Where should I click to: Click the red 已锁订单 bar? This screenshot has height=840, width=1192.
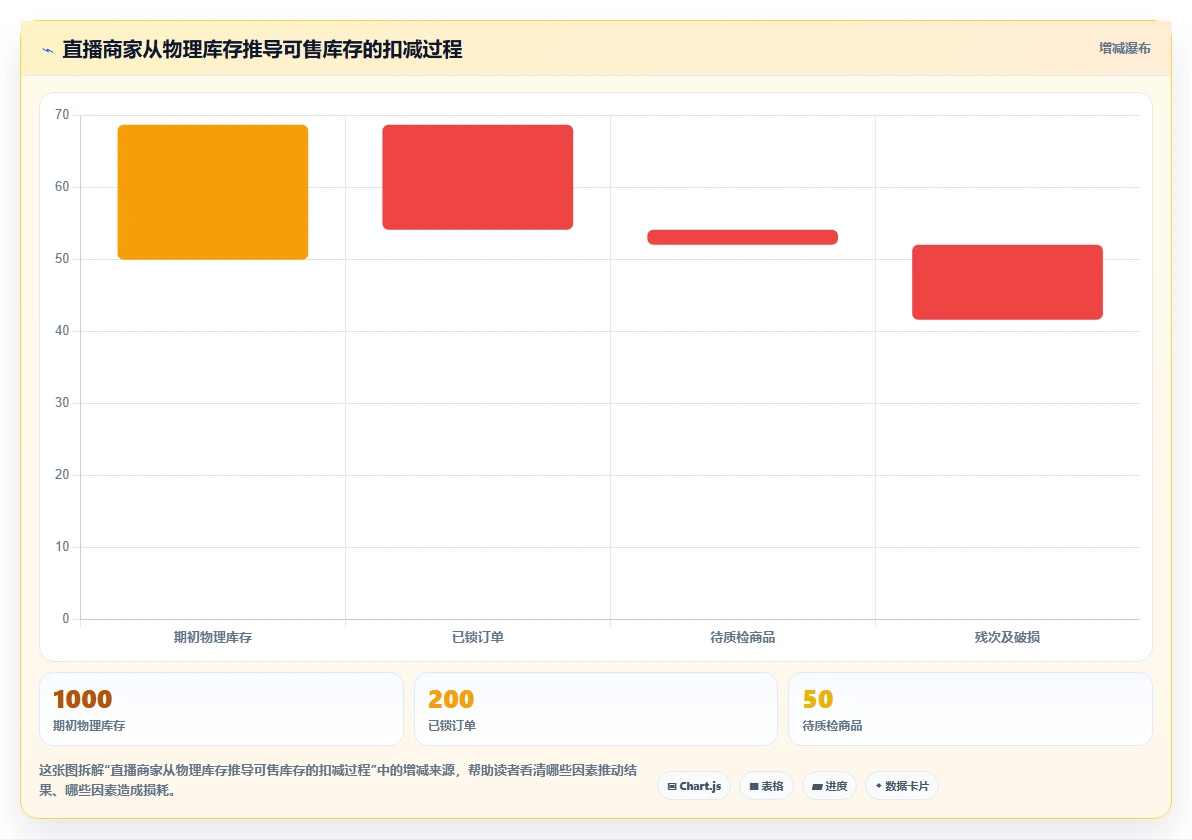[477, 177]
